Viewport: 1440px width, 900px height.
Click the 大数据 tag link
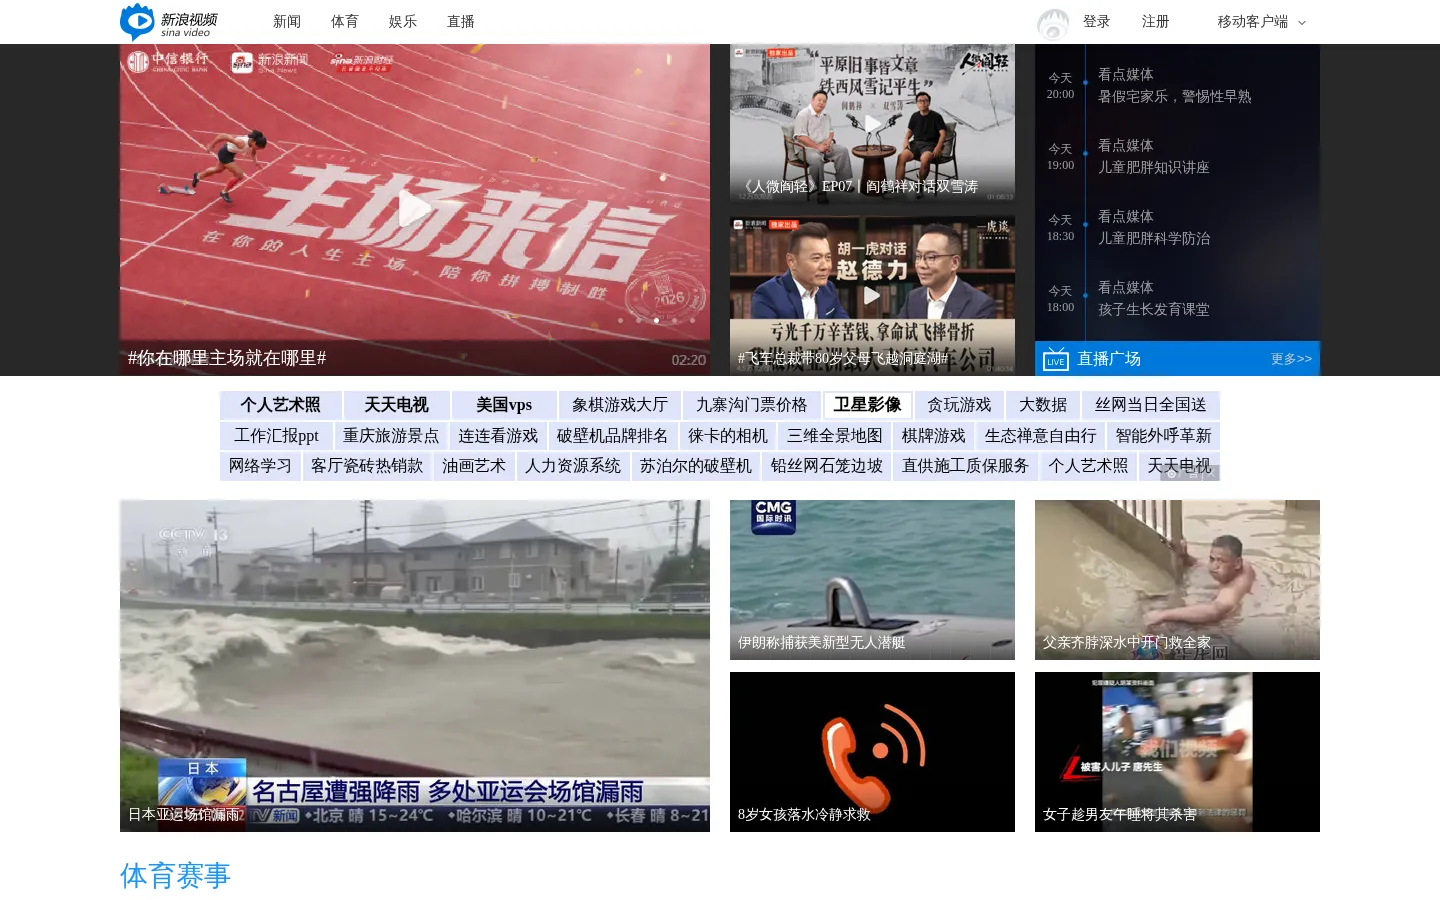tap(1043, 405)
